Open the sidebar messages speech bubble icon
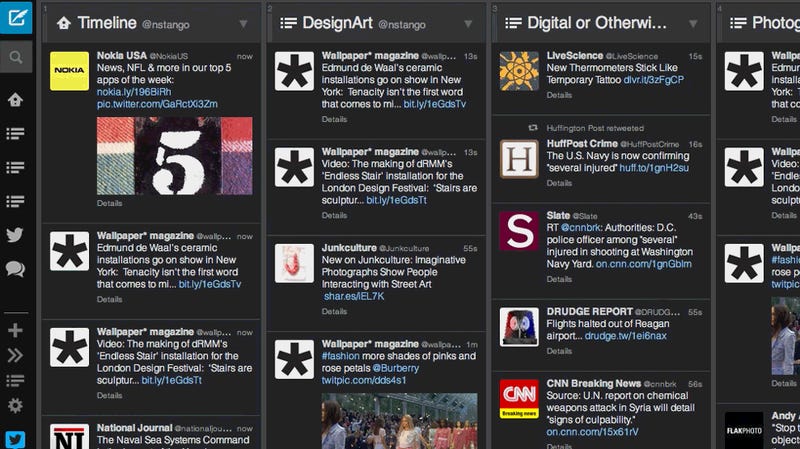The width and height of the screenshot is (800, 449). tap(15, 268)
